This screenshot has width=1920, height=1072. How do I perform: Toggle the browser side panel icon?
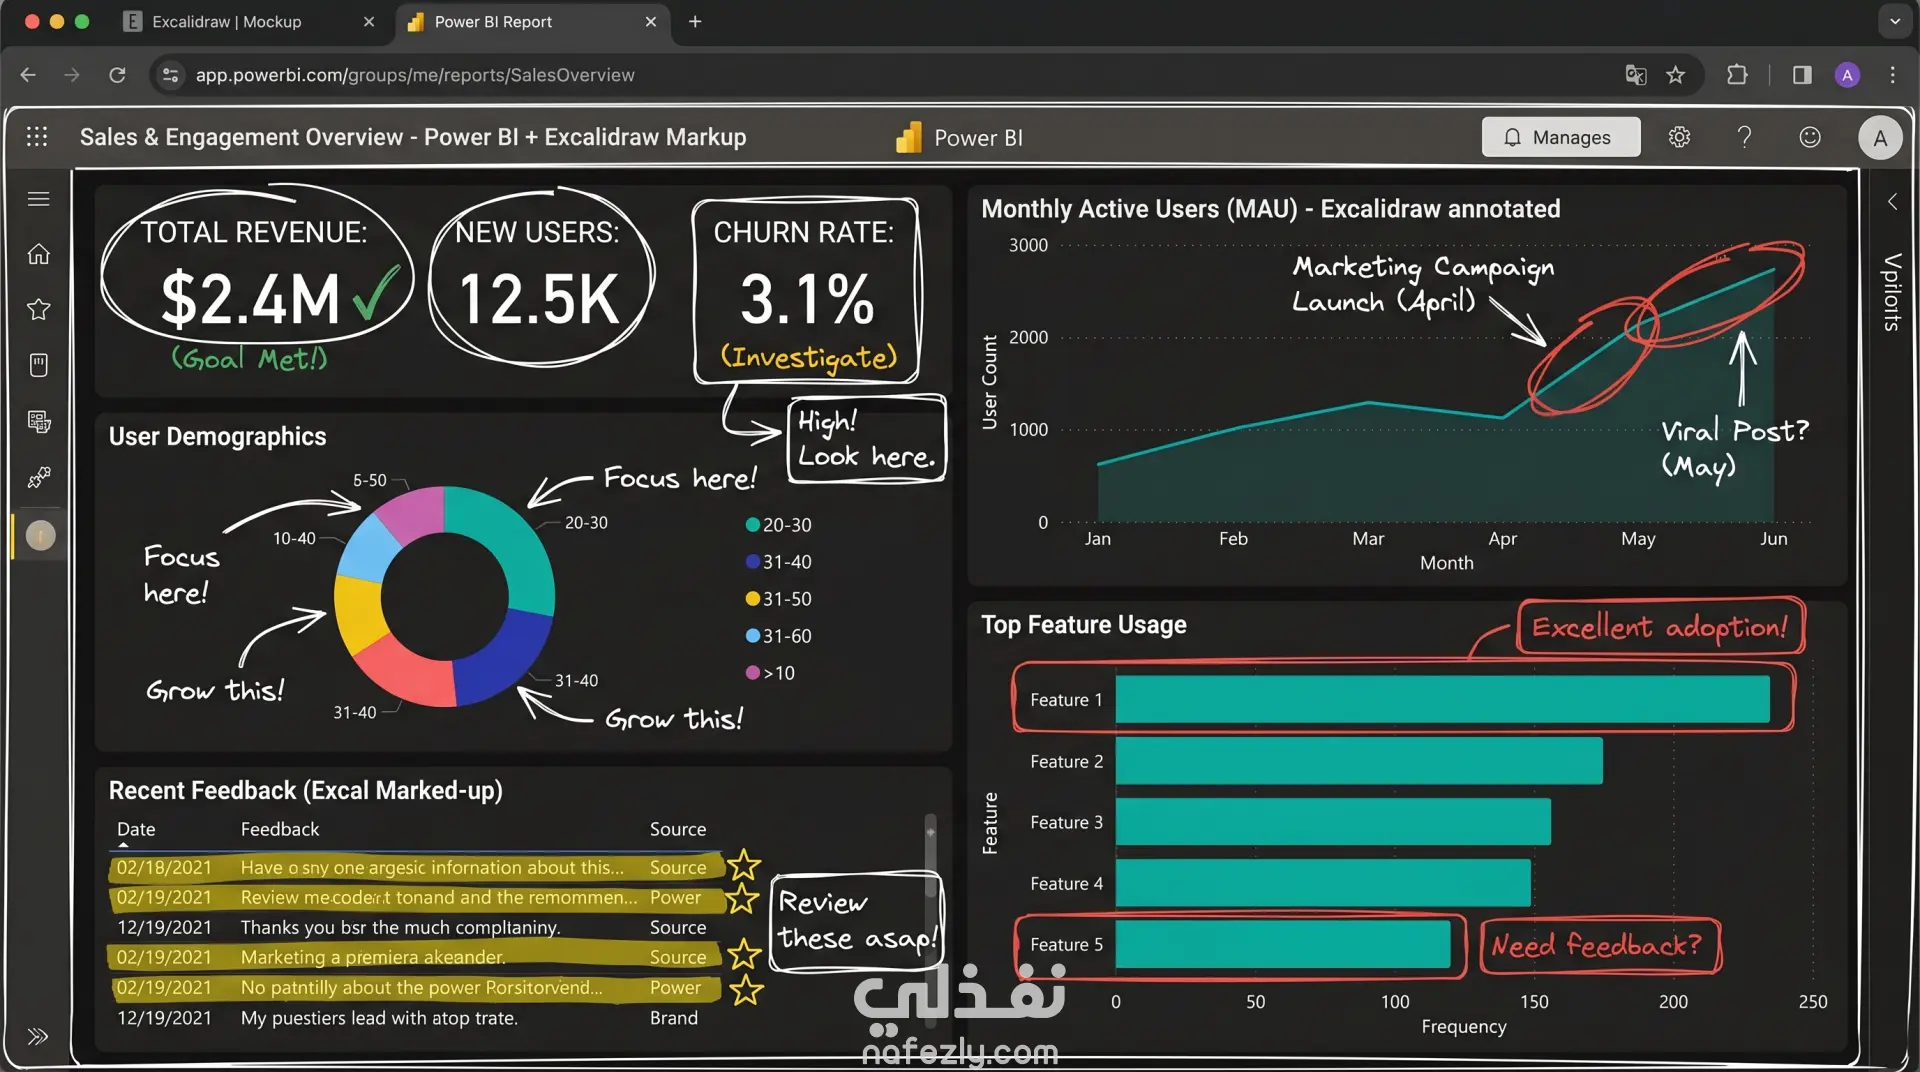(1802, 75)
